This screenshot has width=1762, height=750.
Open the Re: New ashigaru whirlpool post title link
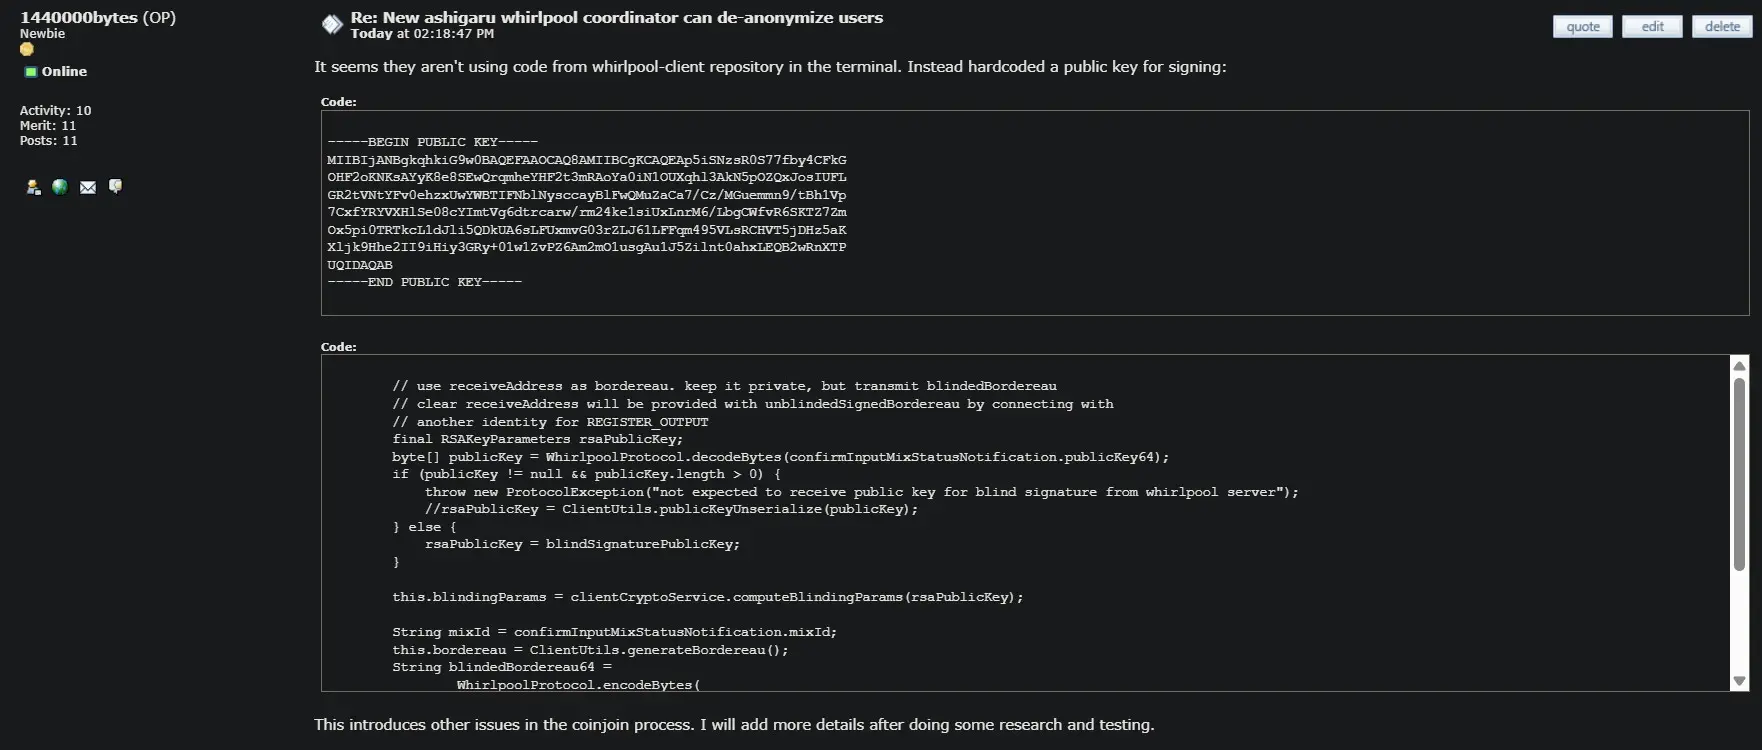(x=616, y=17)
